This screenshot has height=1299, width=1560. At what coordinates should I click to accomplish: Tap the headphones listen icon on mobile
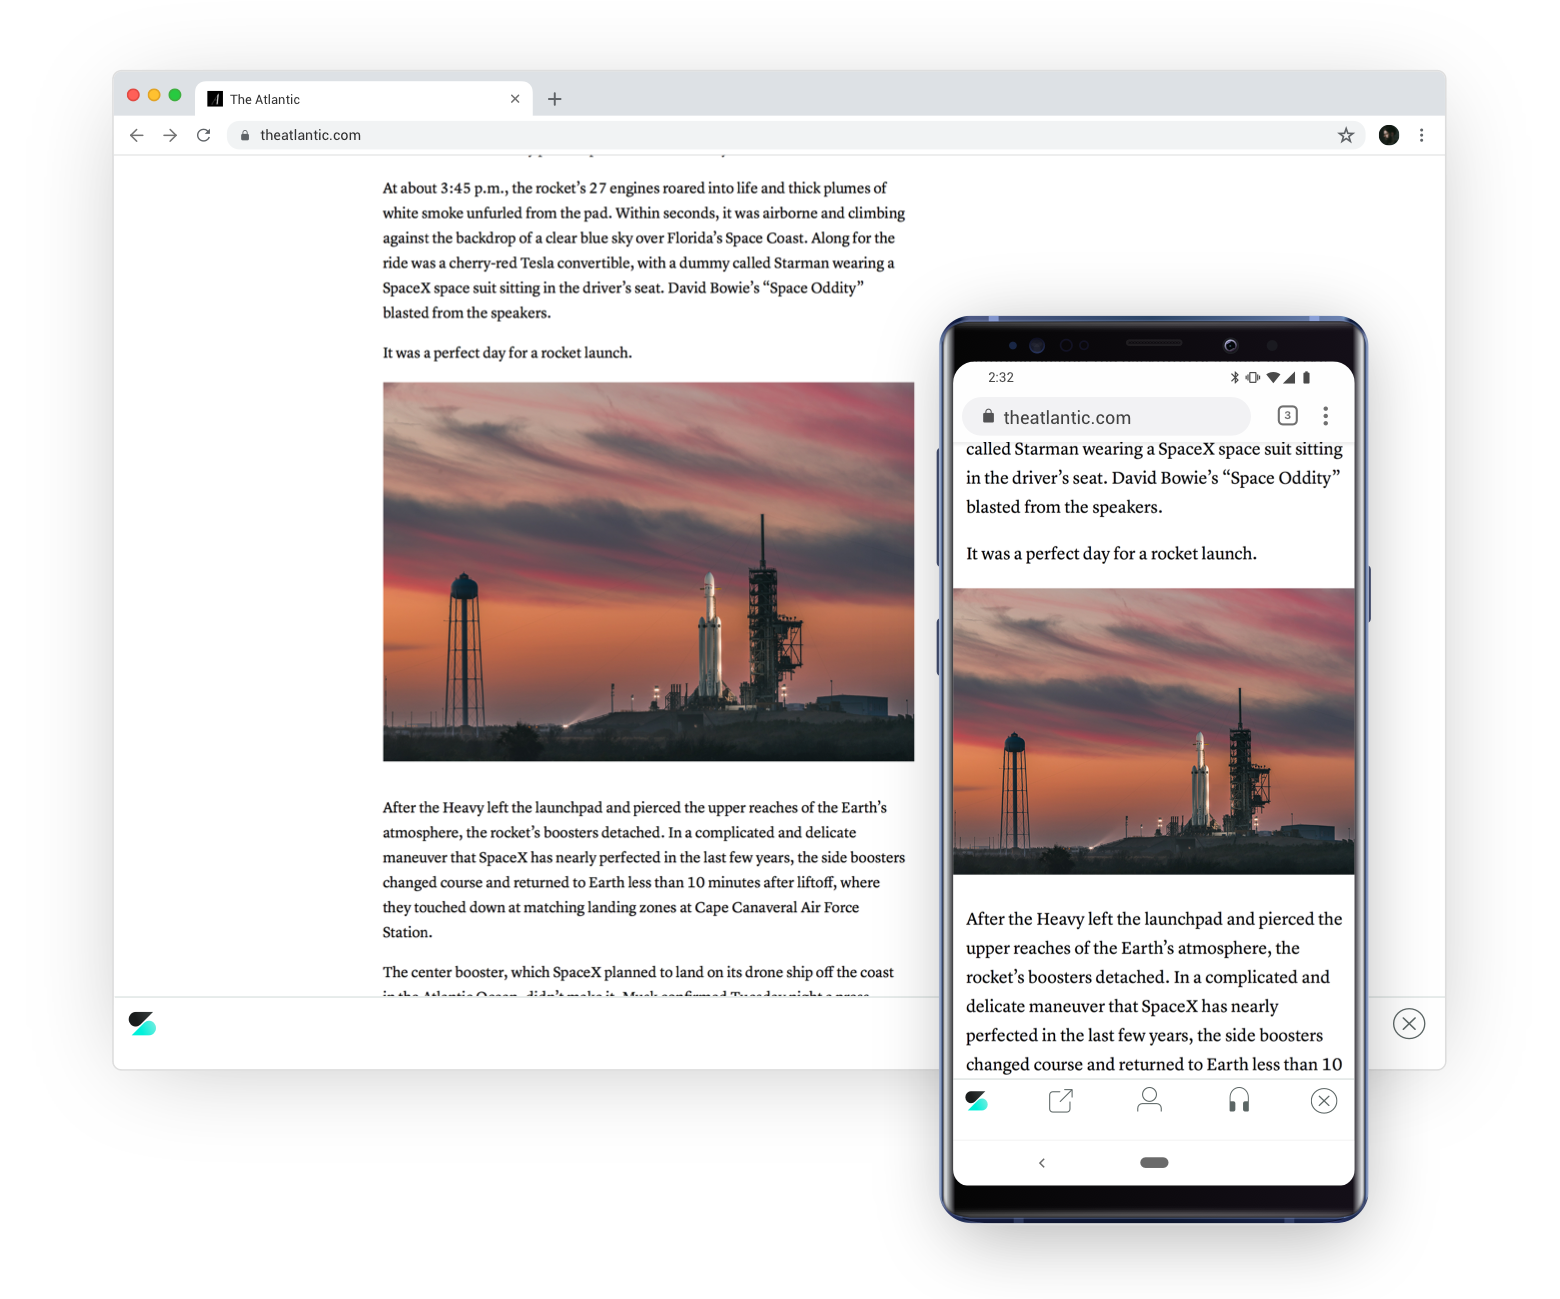click(1239, 1100)
